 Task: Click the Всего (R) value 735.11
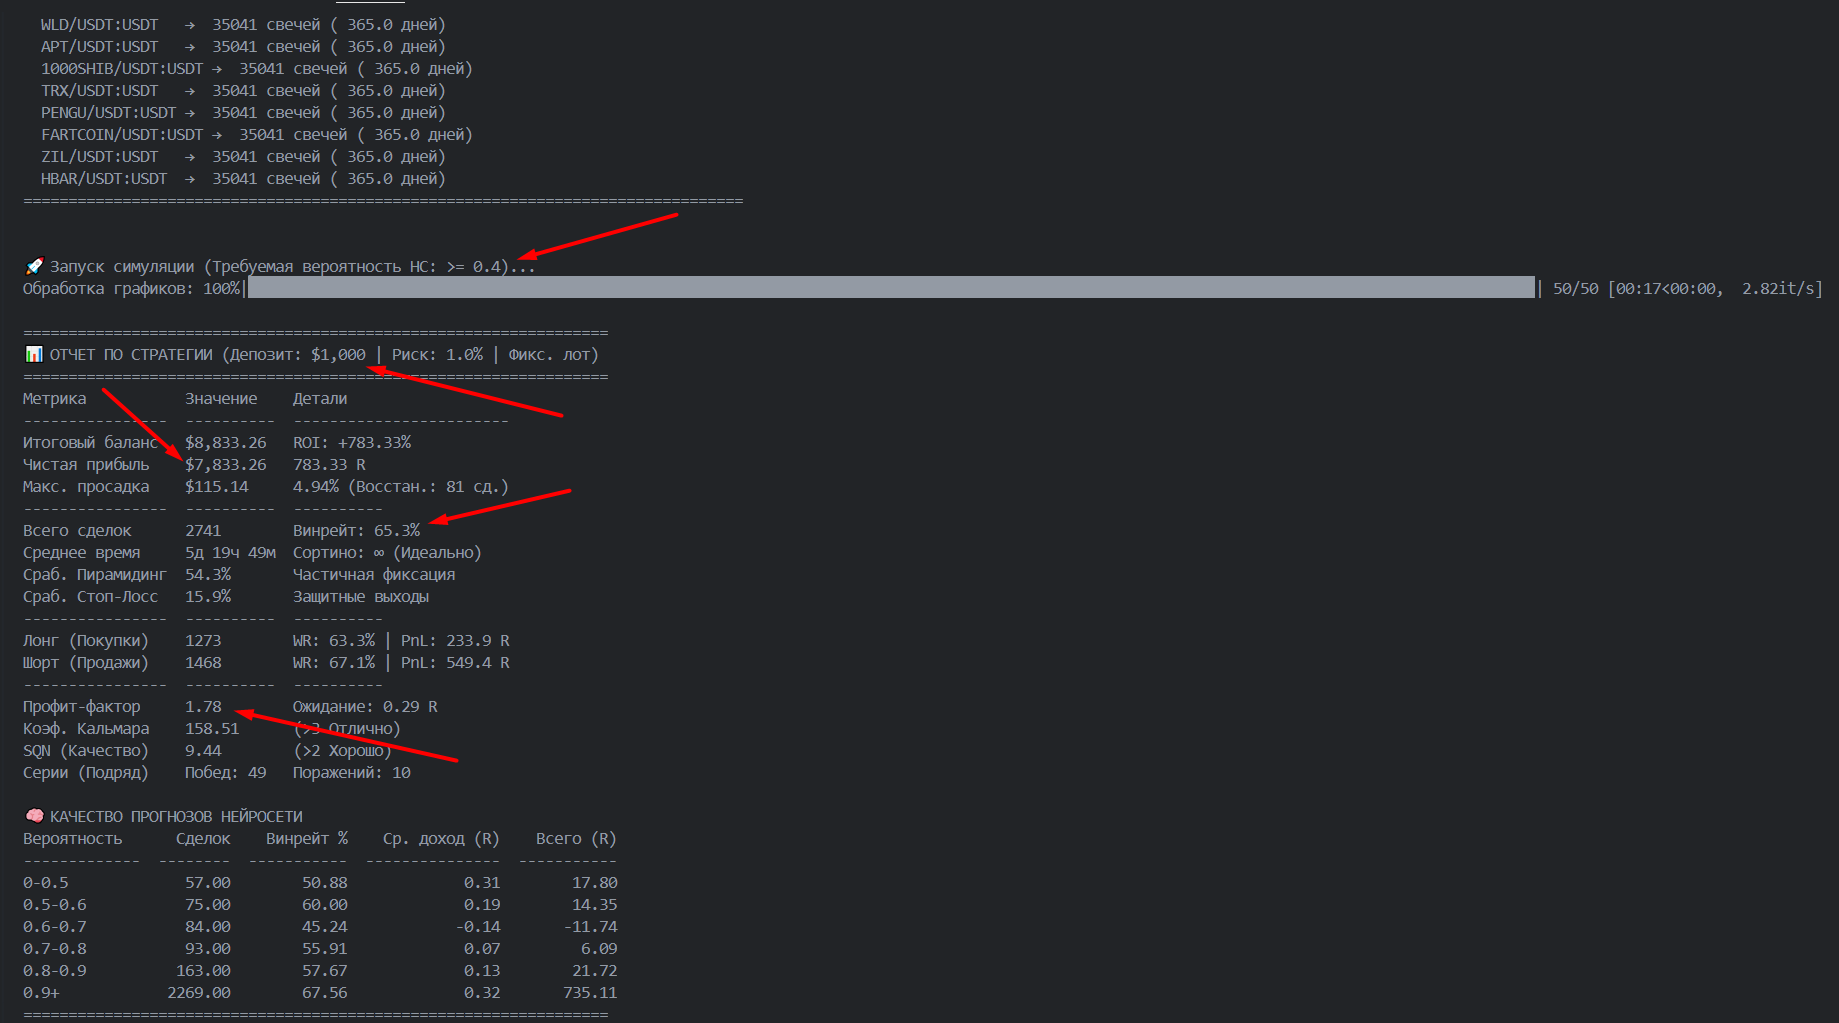pos(590,992)
